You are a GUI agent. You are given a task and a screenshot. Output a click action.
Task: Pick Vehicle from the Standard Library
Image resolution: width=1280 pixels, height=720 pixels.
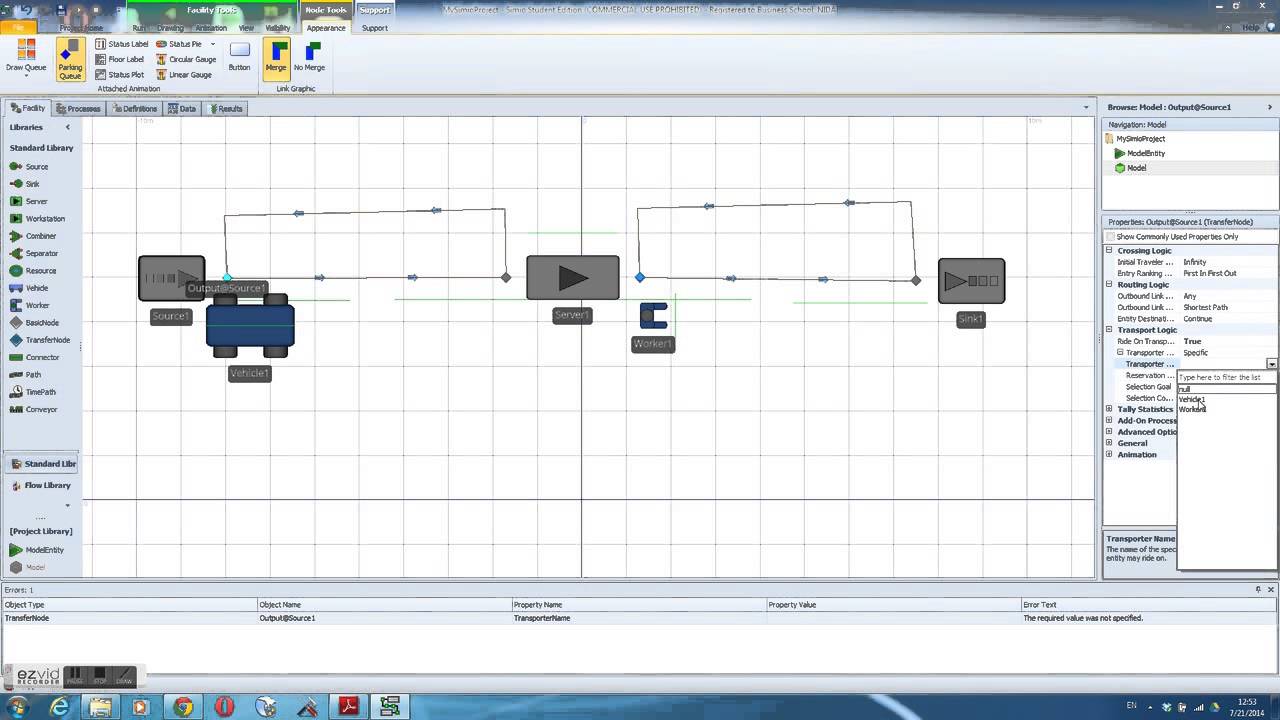click(x=29, y=288)
